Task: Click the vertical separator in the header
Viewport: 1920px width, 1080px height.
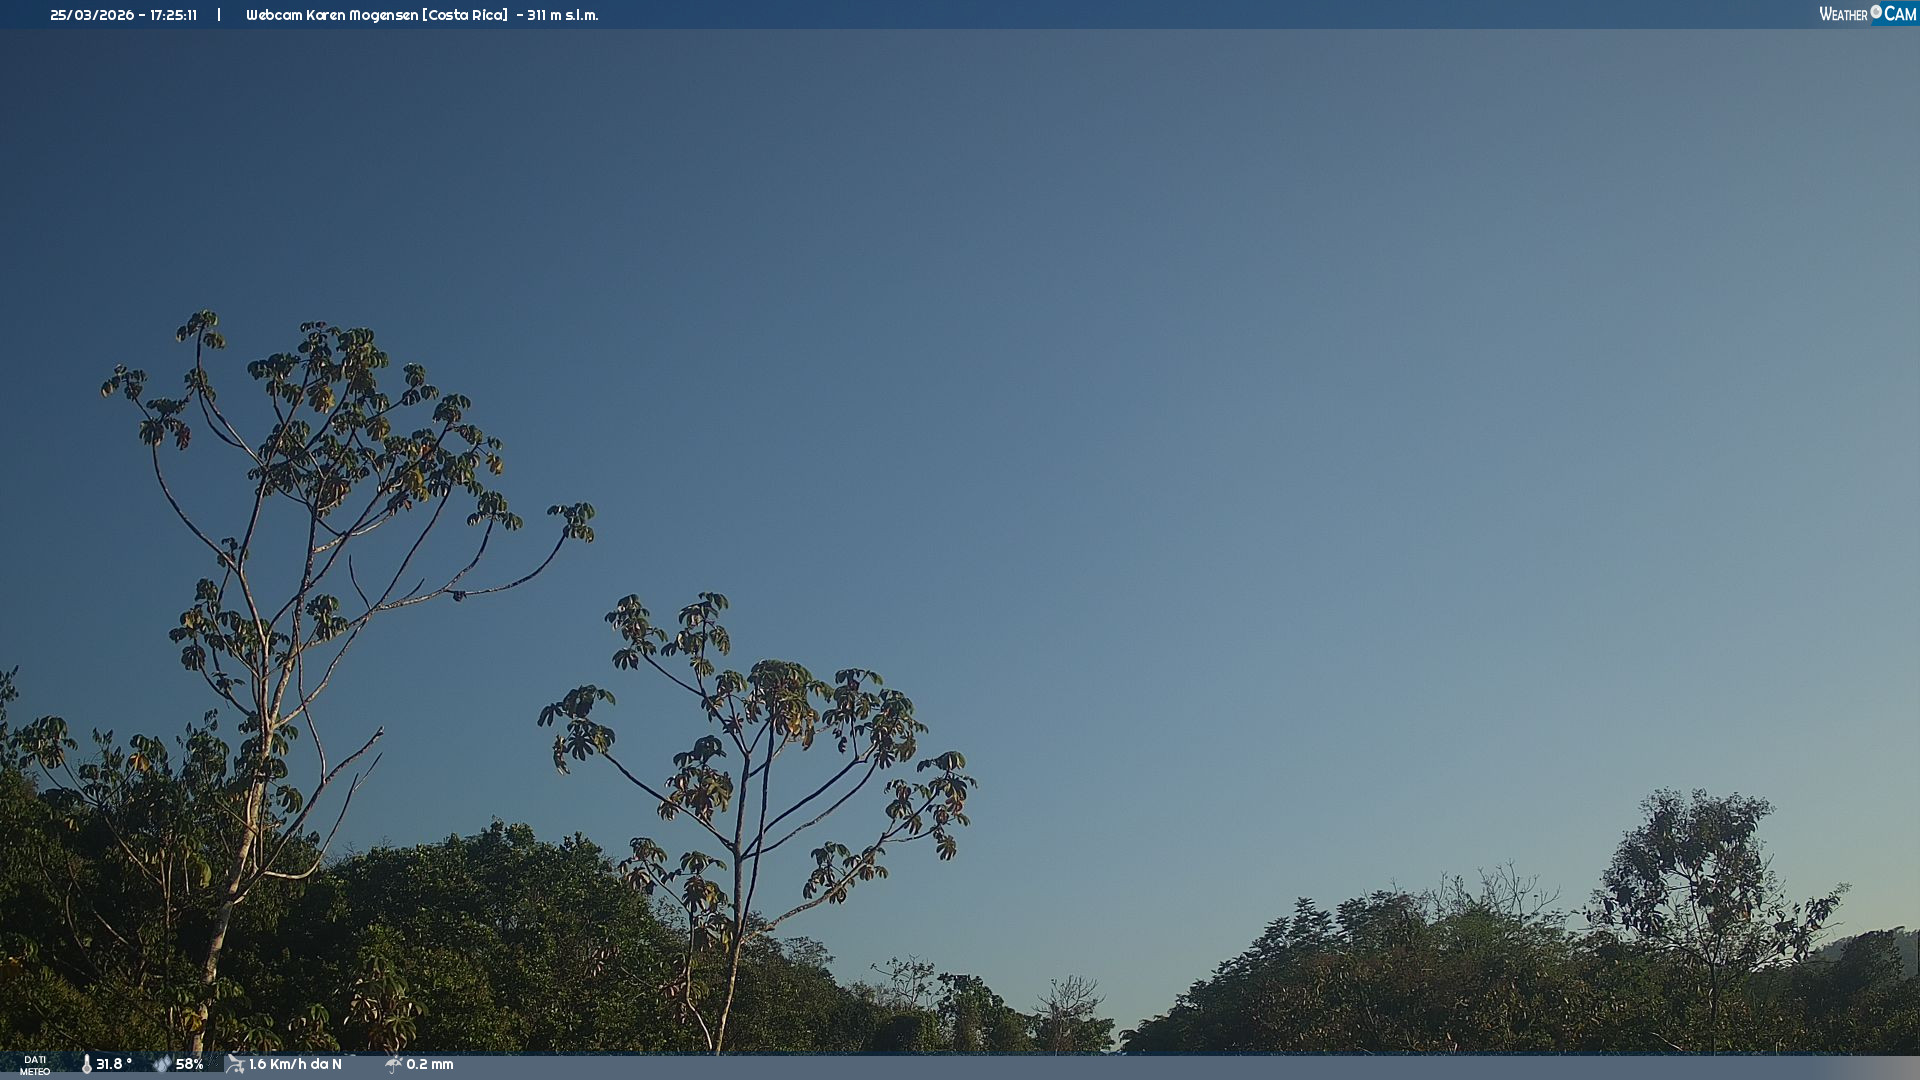Action: tap(219, 15)
